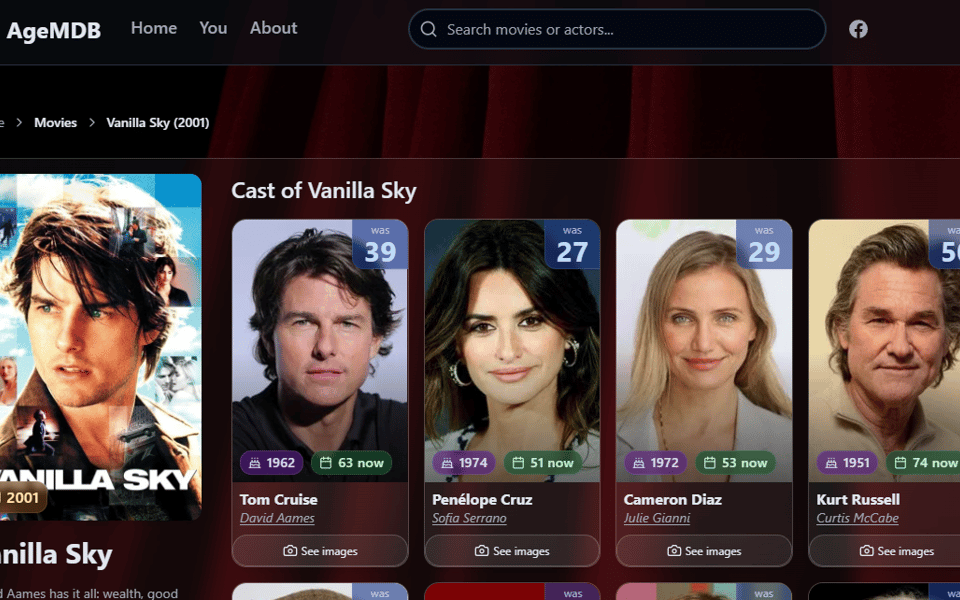This screenshot has width=960, height=600.
Task: Click the was 29 age badge
Action: coord(763,244)
